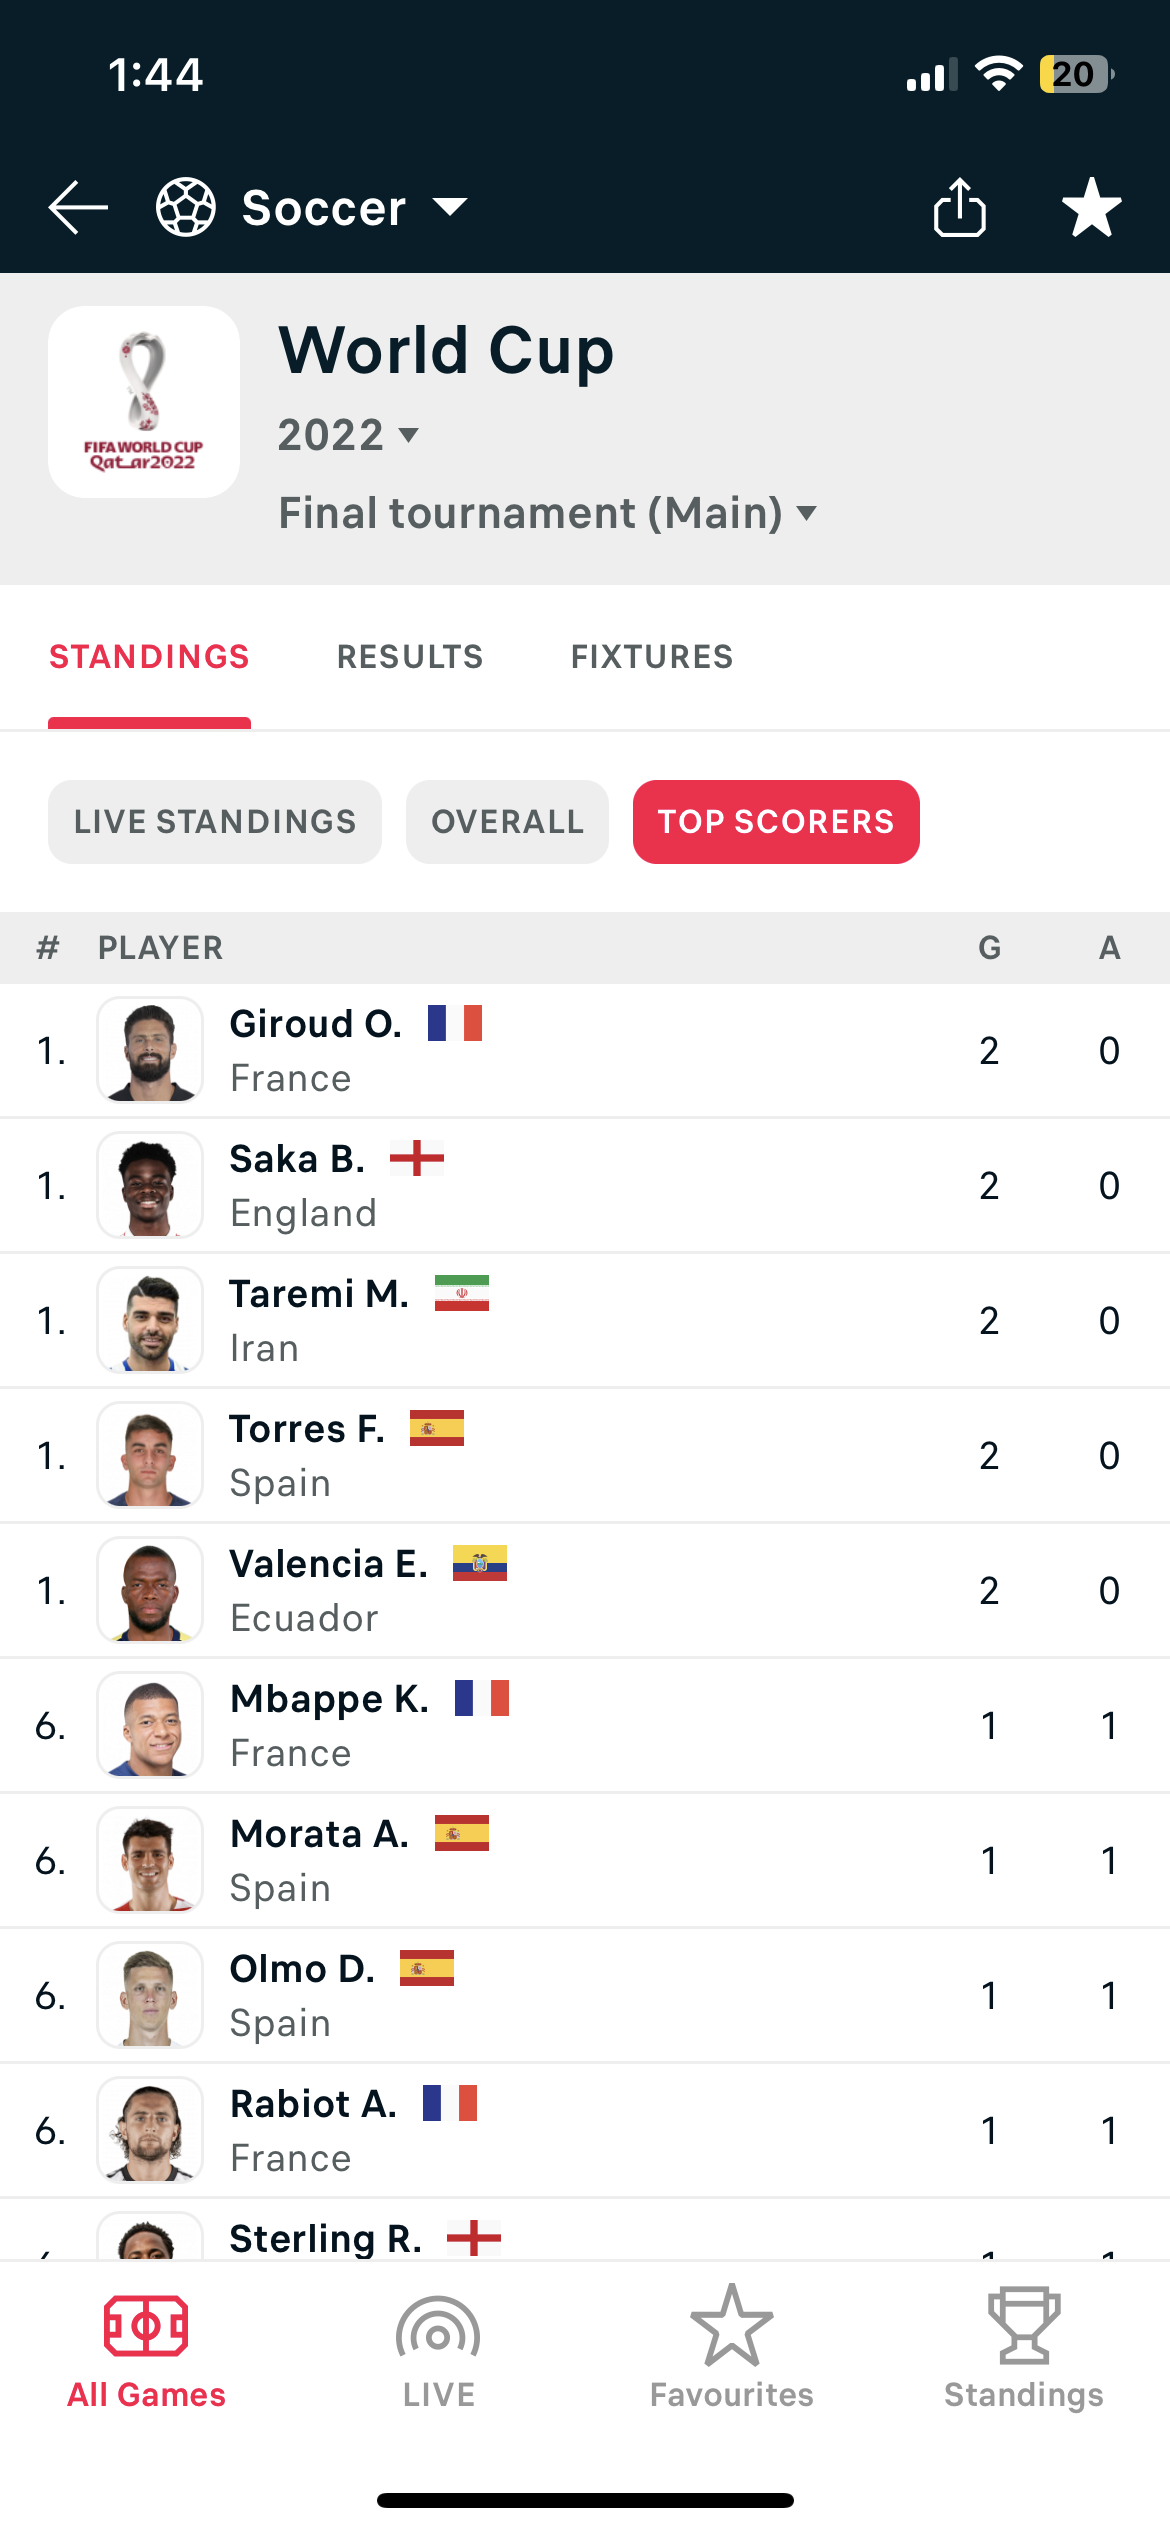Switch to the Results tab
Image resolution: width=1170 pixels, height=2532 pixels.
tap(410, 657)
